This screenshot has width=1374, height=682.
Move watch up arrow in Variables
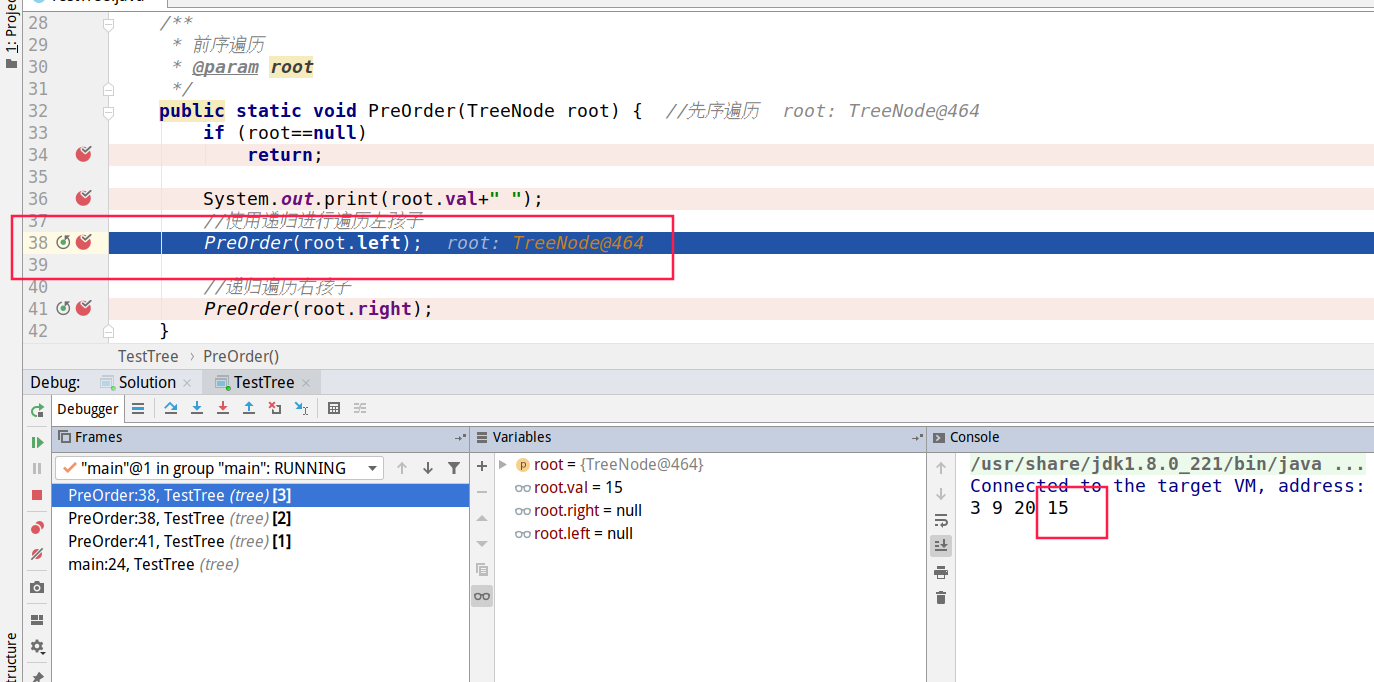[x=482, y=518]
